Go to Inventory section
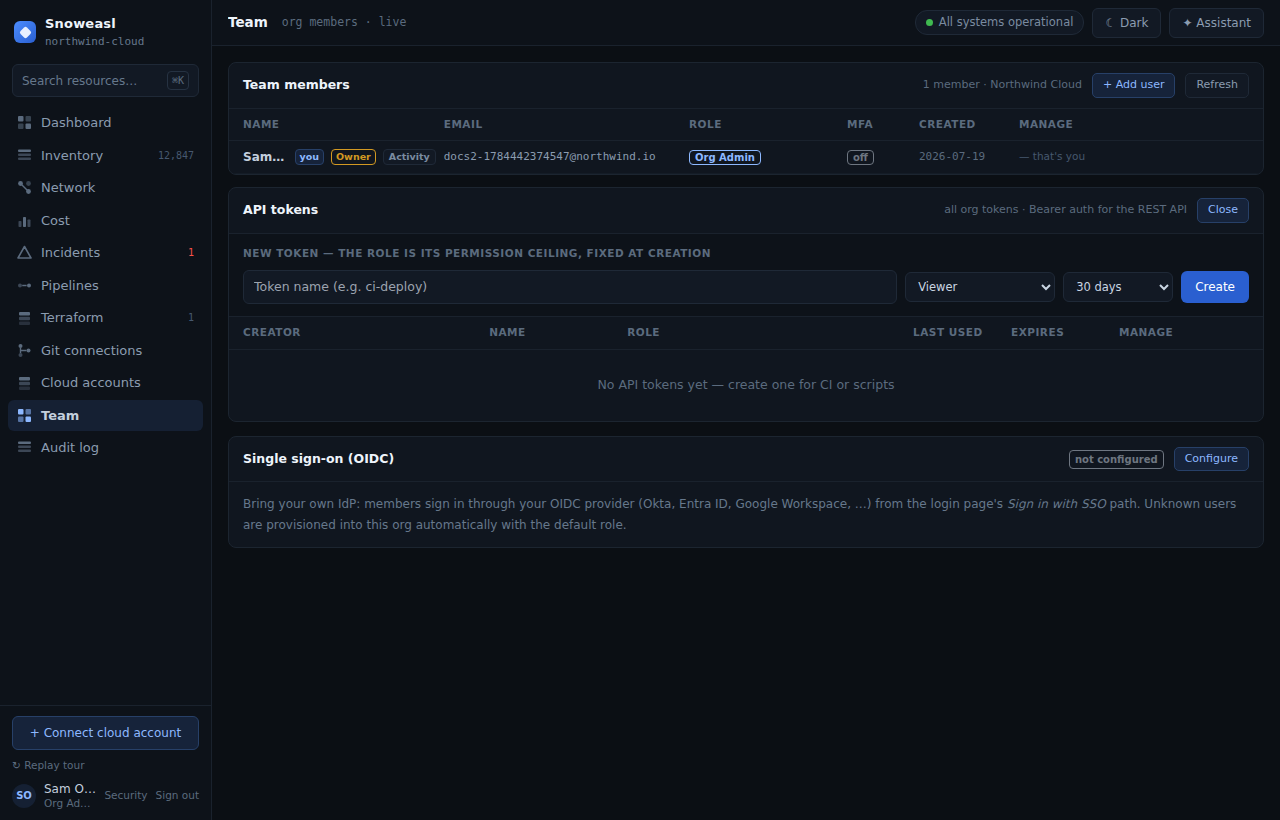1280x820 pixels. coord(105,155)
